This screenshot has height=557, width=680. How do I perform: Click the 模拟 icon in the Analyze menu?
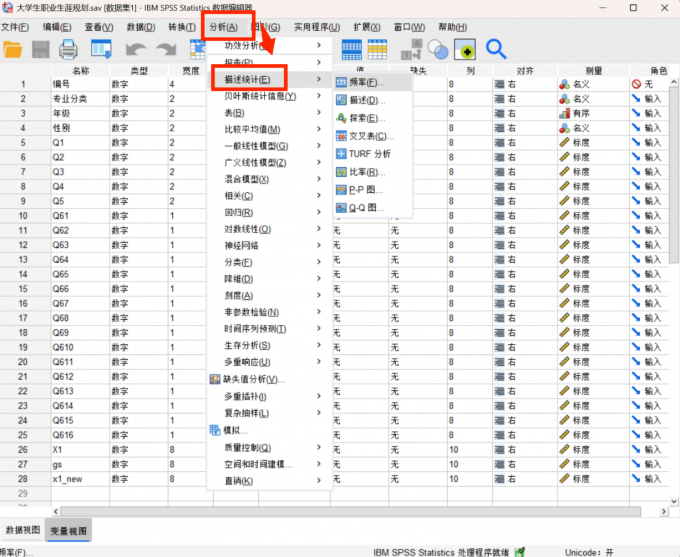215,430
